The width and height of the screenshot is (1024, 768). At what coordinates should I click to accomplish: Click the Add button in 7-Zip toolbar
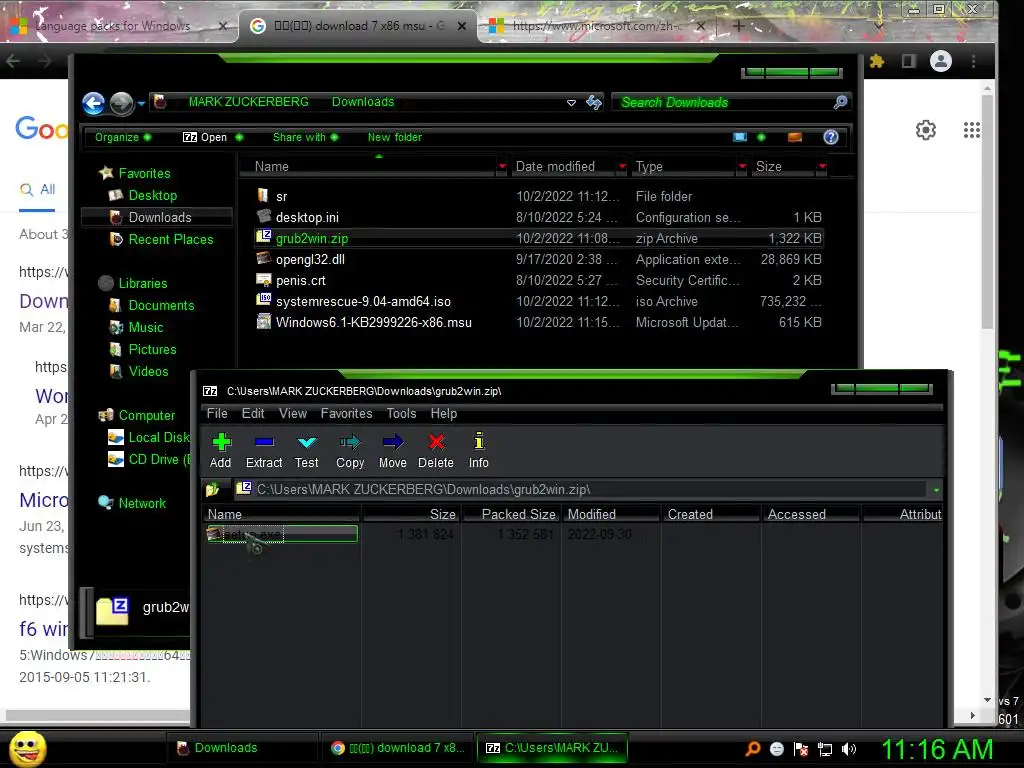tap(221, 450)
